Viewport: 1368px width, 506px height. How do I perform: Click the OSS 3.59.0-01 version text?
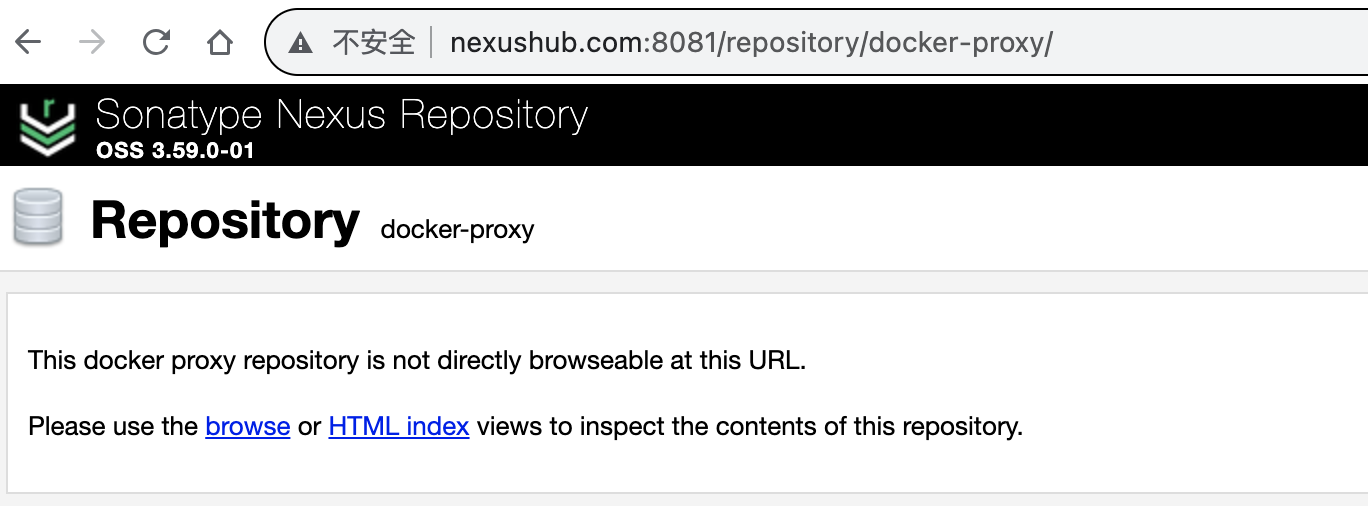[x=176, y=152]
